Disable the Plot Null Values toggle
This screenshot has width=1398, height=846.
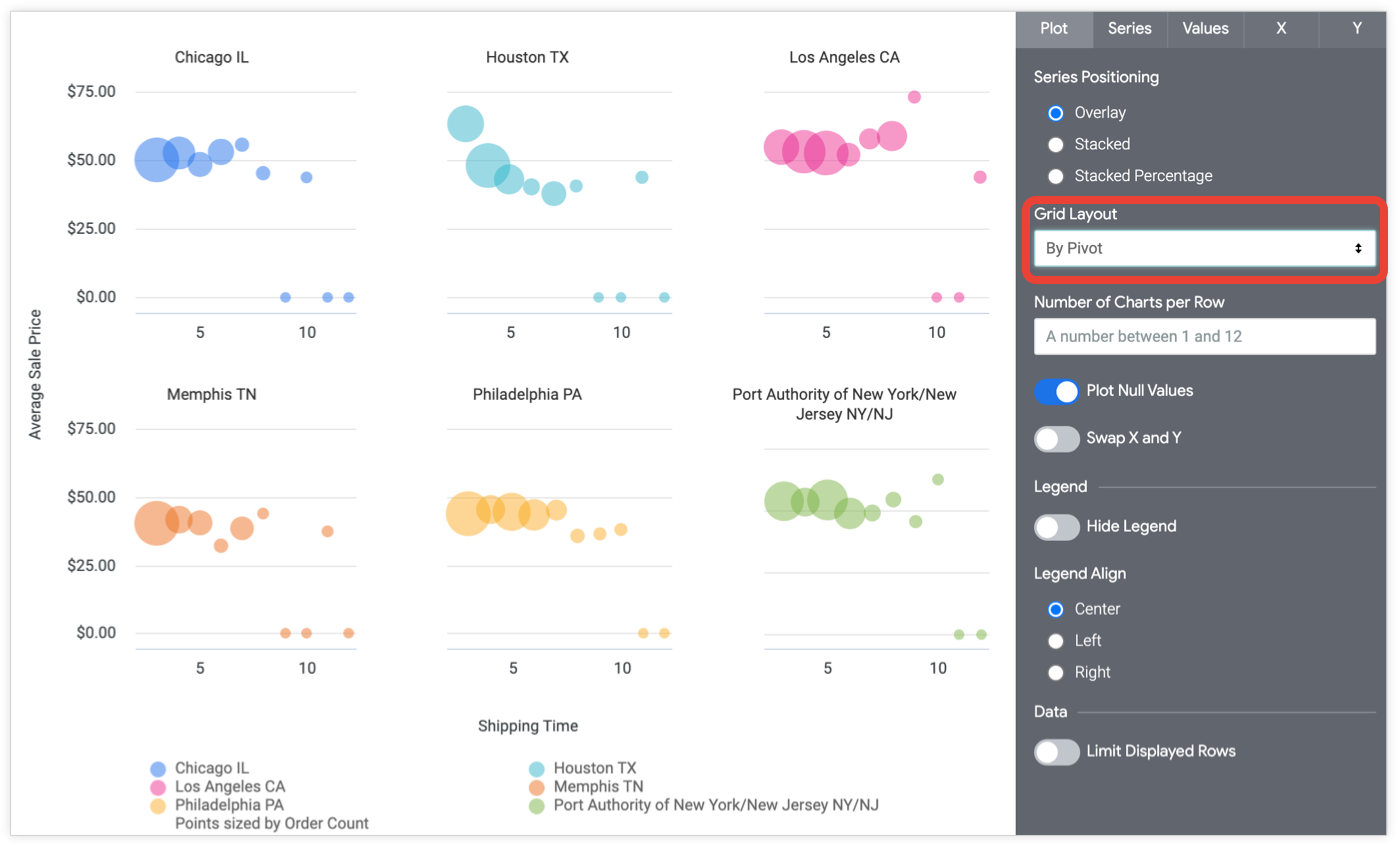pos(1057,391)
